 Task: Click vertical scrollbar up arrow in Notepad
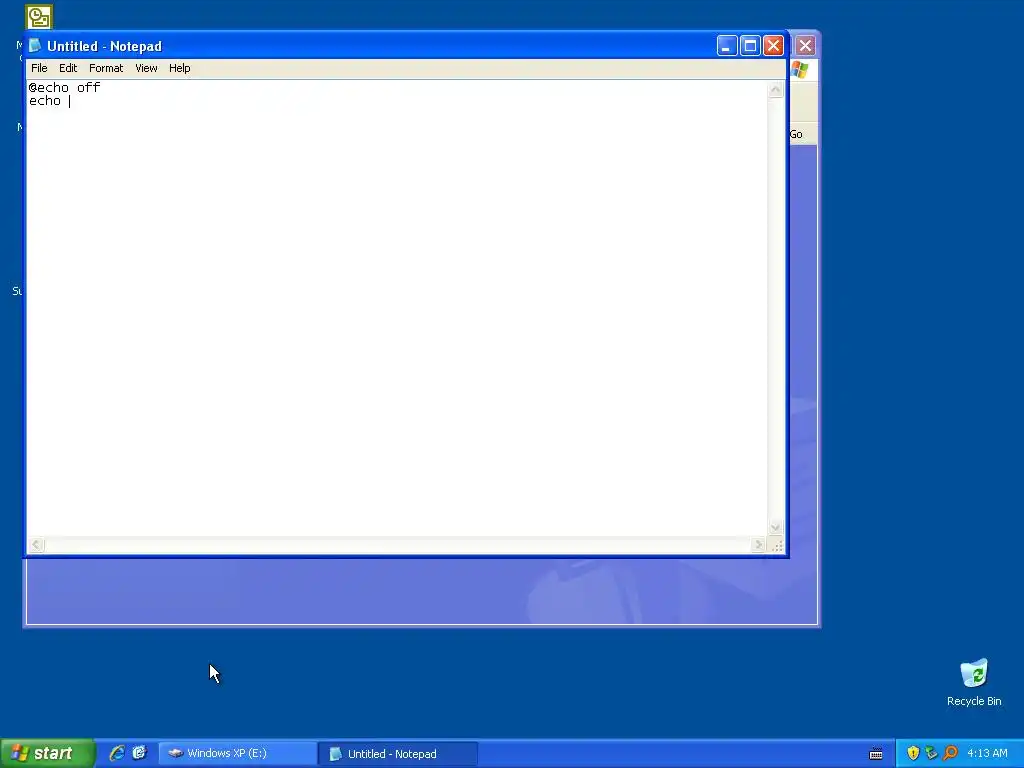(x=775, y=90)
